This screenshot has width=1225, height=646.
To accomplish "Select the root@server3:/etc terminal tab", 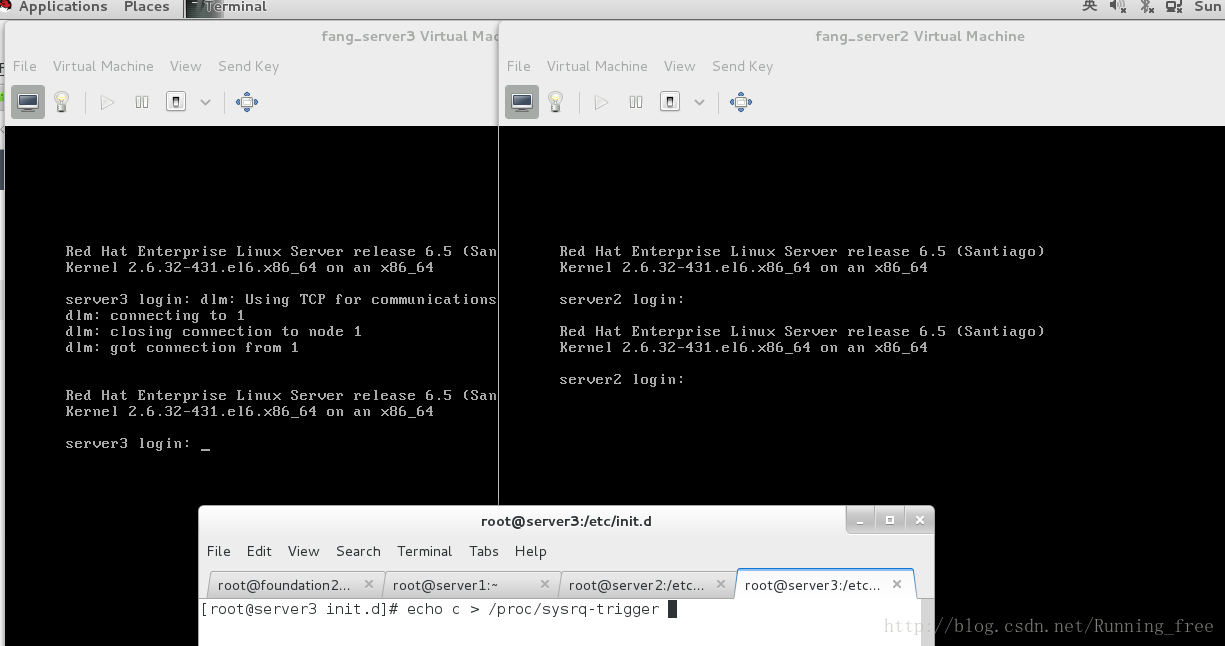I will coord(813,585).
